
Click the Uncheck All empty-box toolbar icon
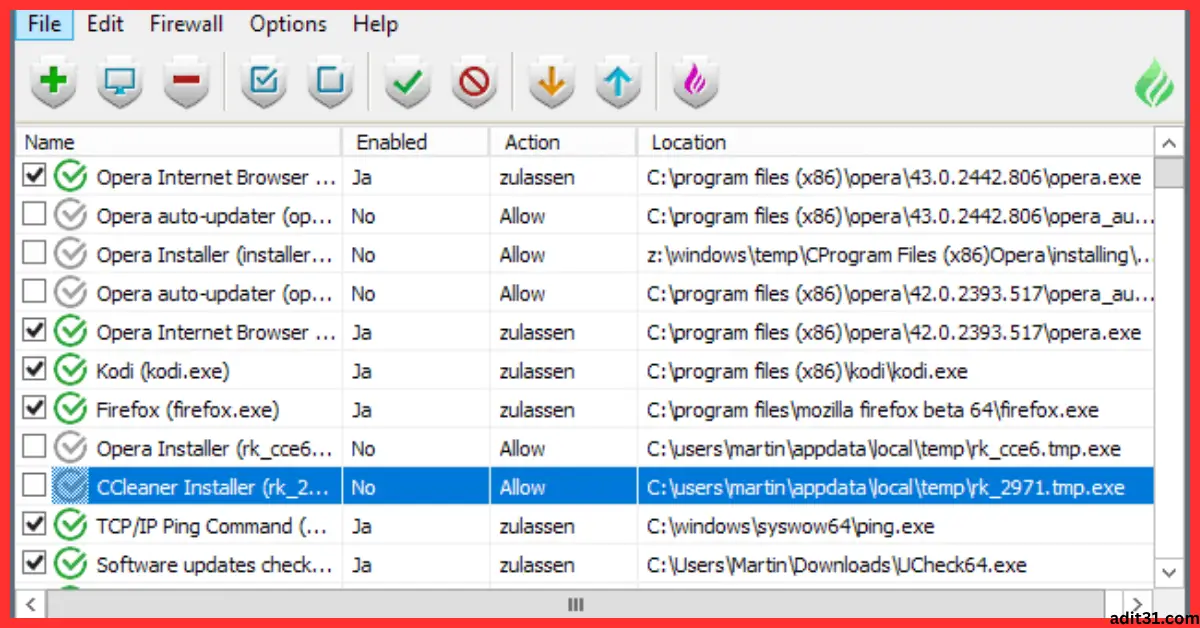click(329, 83)
